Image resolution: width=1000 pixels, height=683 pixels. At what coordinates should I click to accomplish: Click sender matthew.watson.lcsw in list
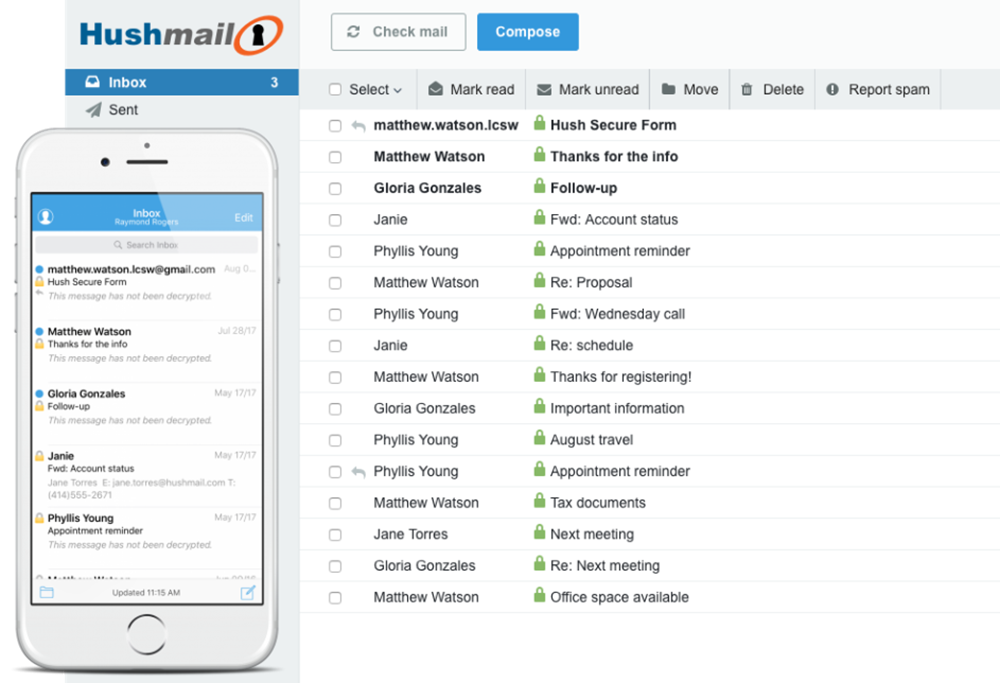tap(446, 125)
